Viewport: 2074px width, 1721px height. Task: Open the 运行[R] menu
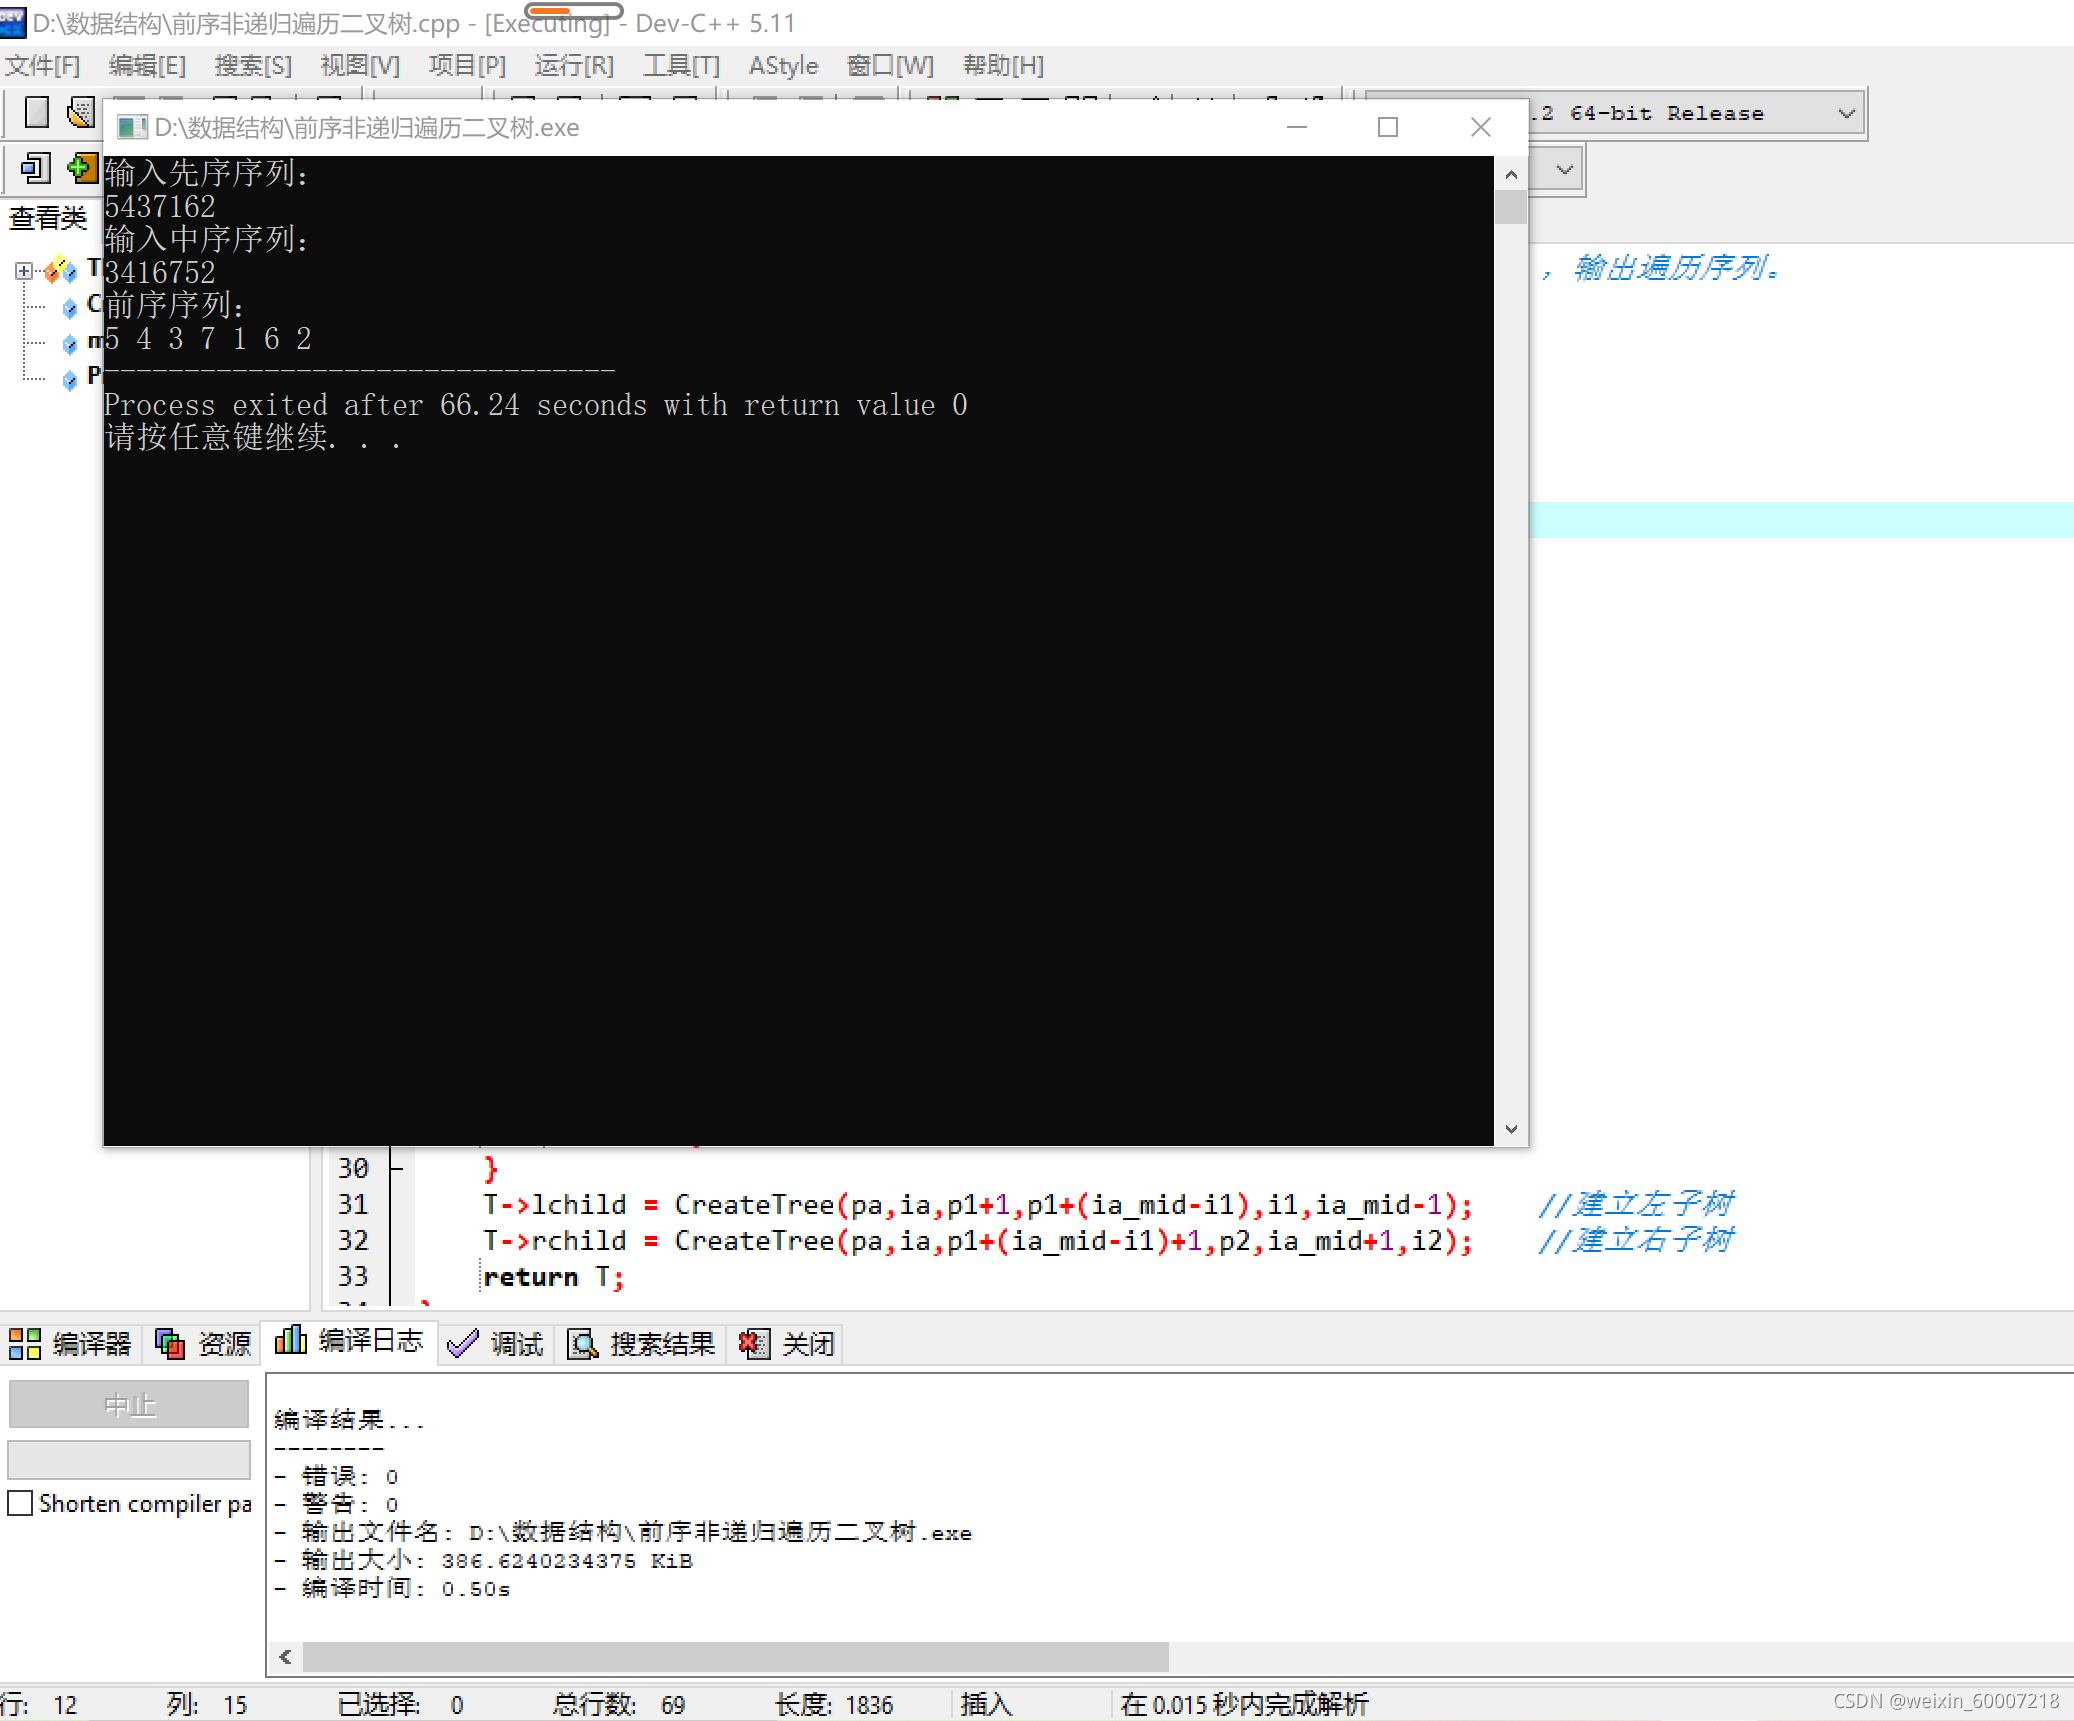[x=573, y=66]
